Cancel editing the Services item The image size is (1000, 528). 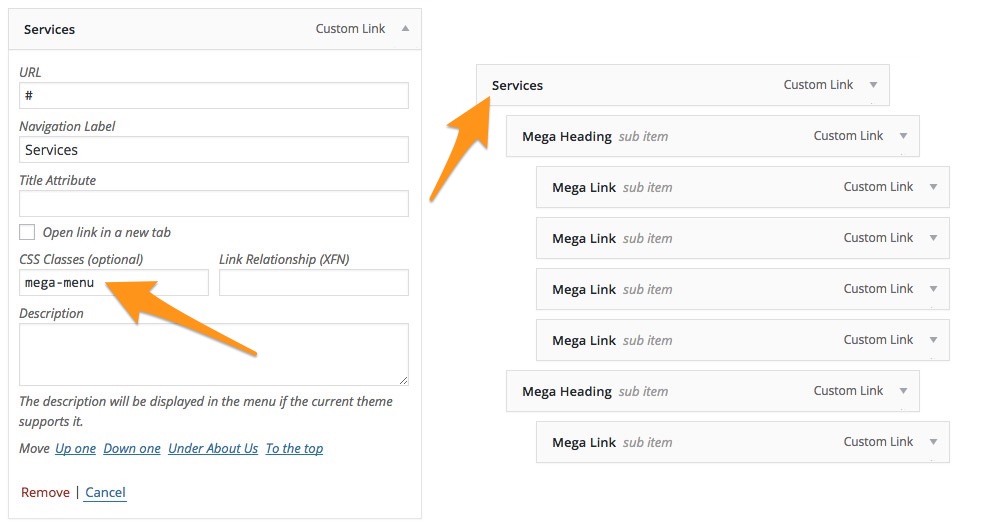point(105,492)
